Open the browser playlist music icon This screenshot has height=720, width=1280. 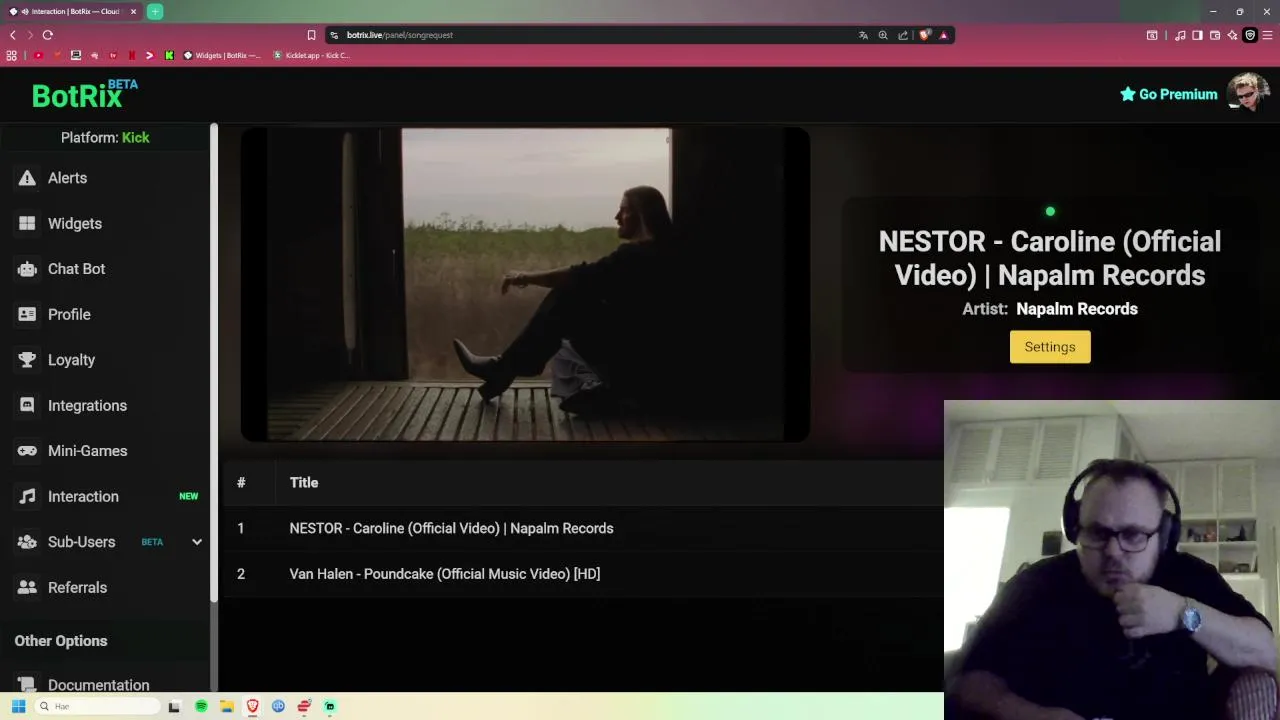(x=1180, y=35)
